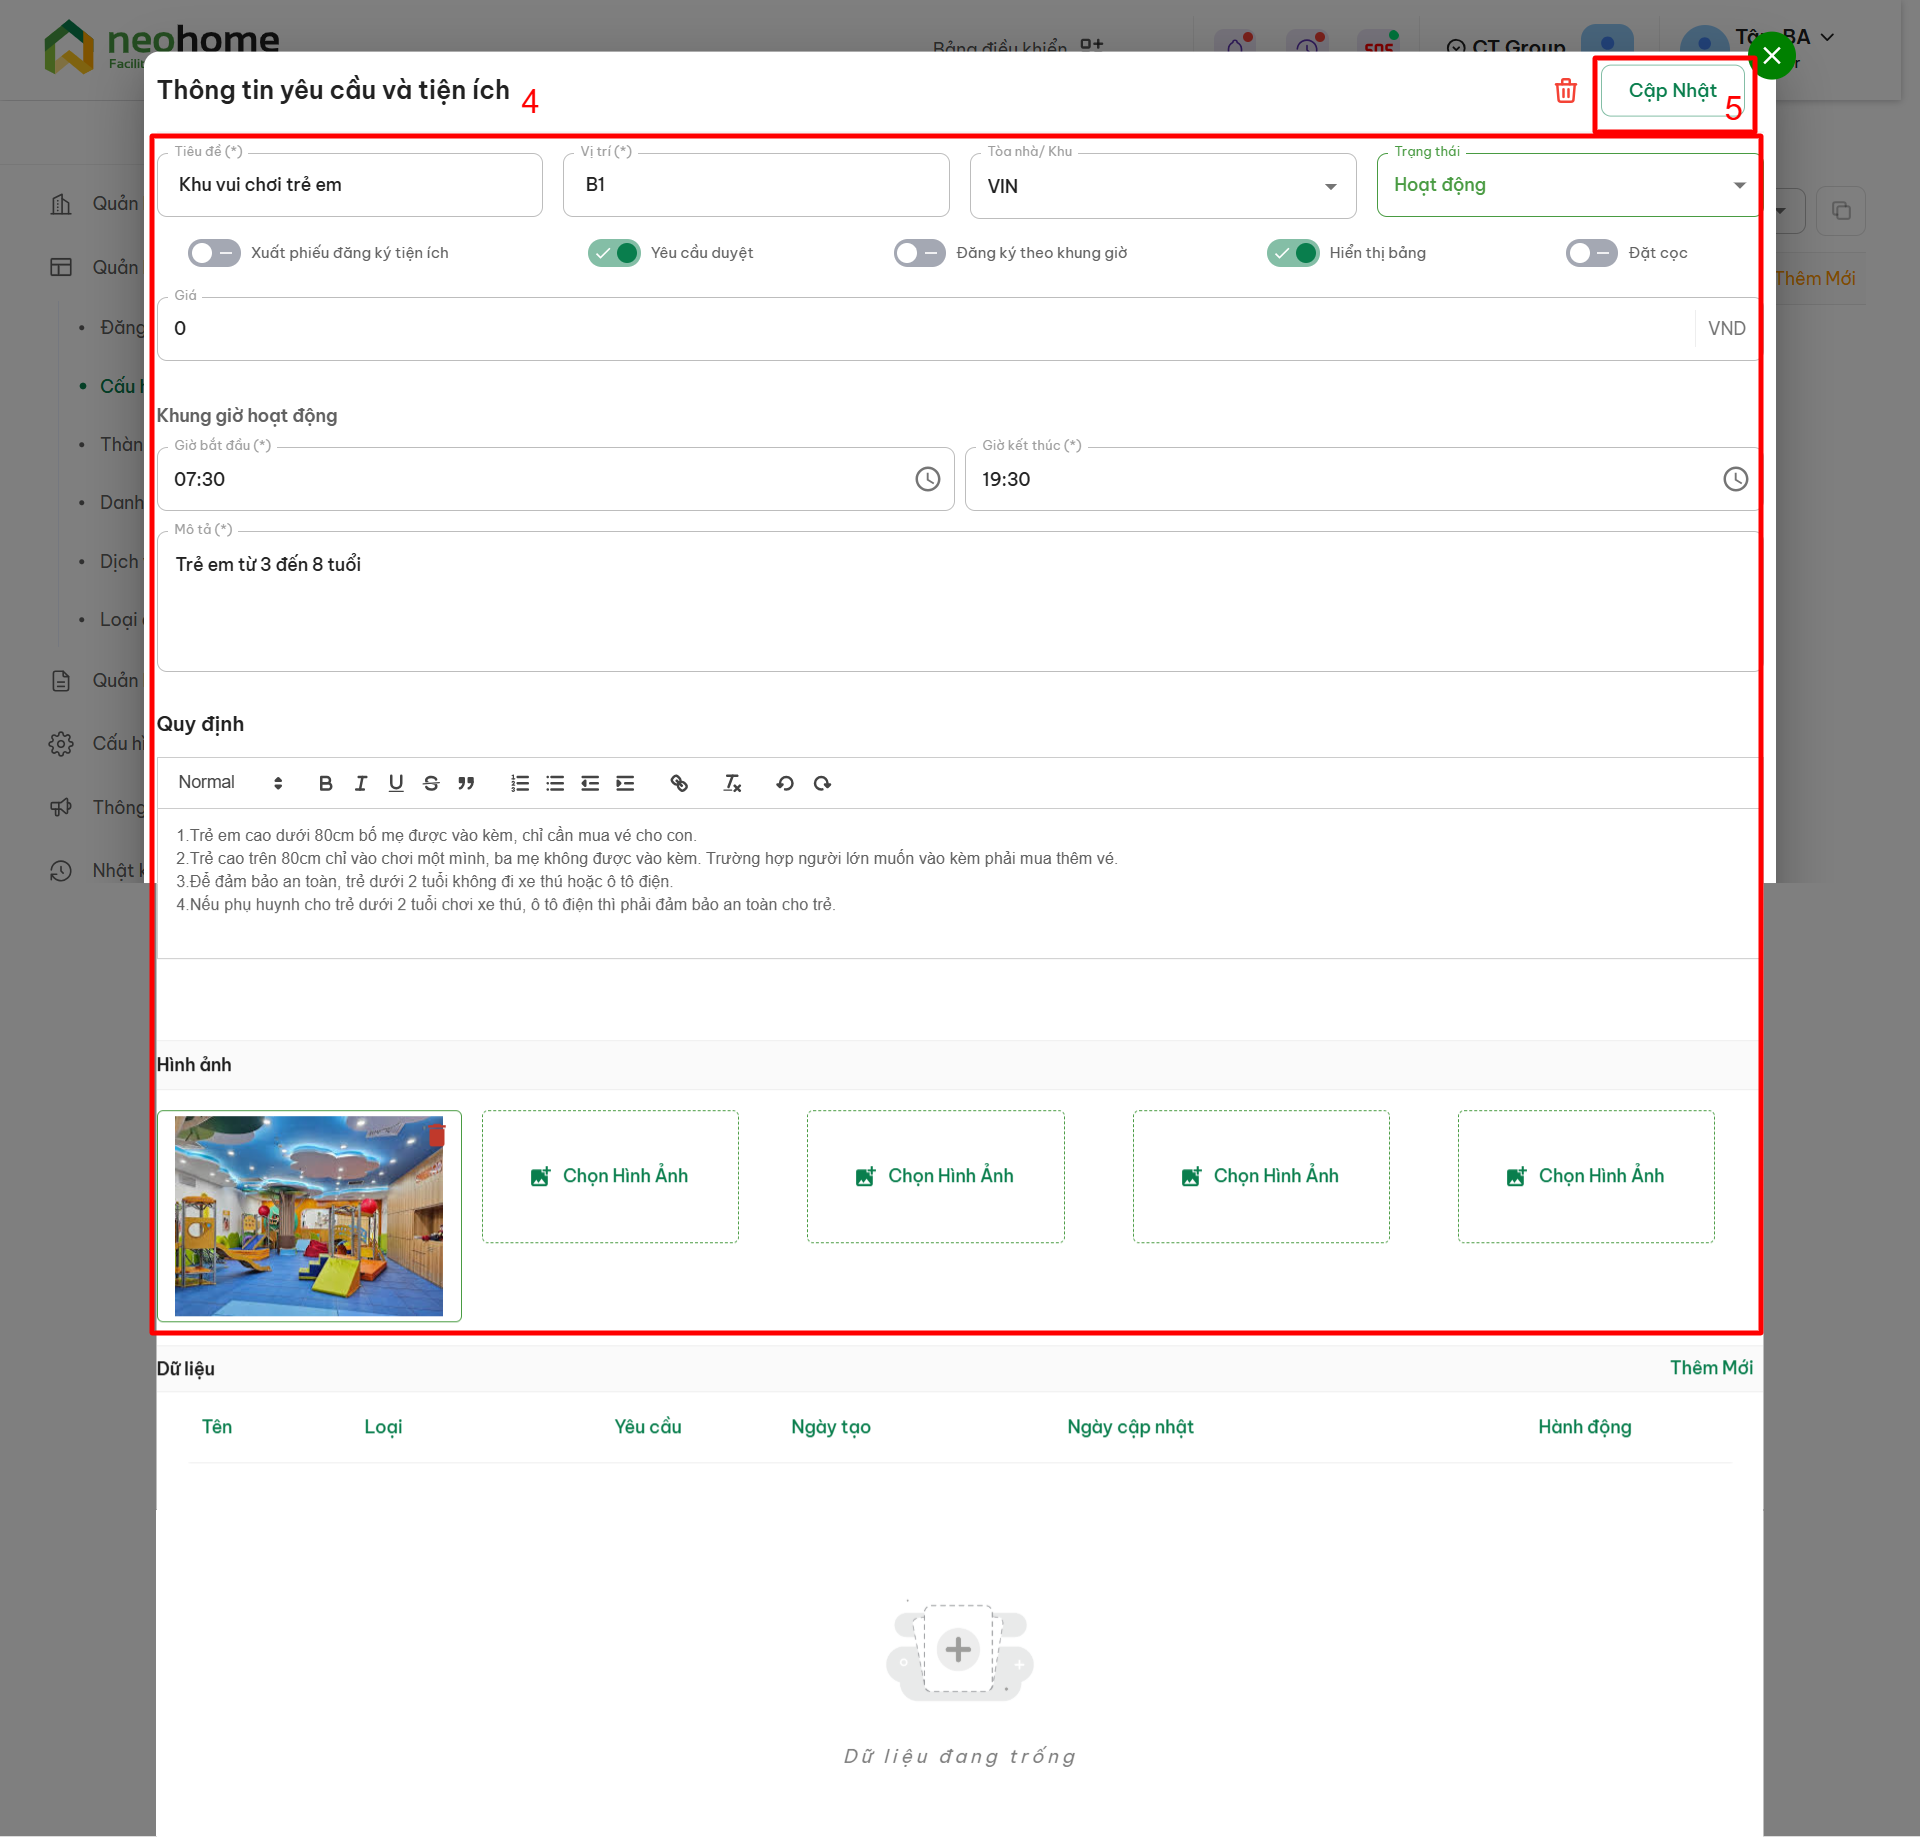Click the Yêu cầu column header

647,1427
